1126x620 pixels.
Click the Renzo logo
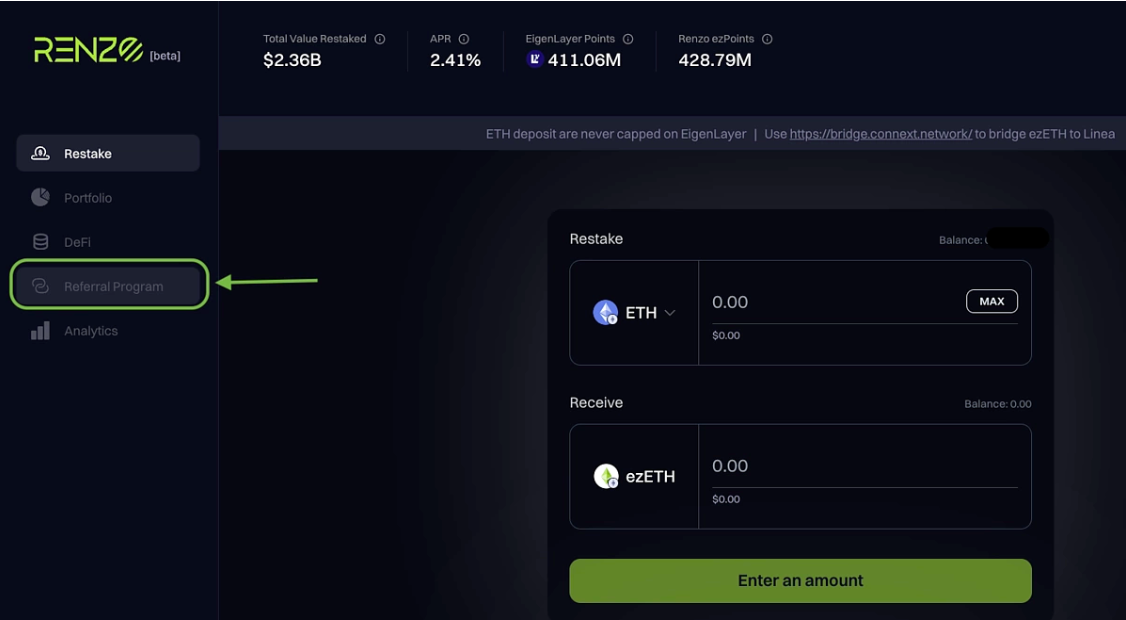click(89, 50)
